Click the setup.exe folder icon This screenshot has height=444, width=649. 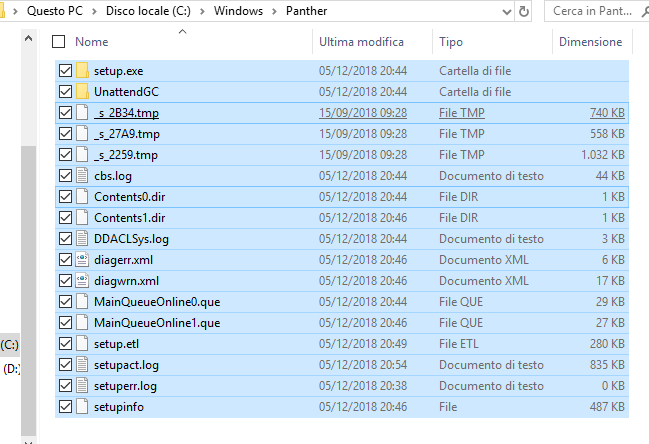click(82, 71)
